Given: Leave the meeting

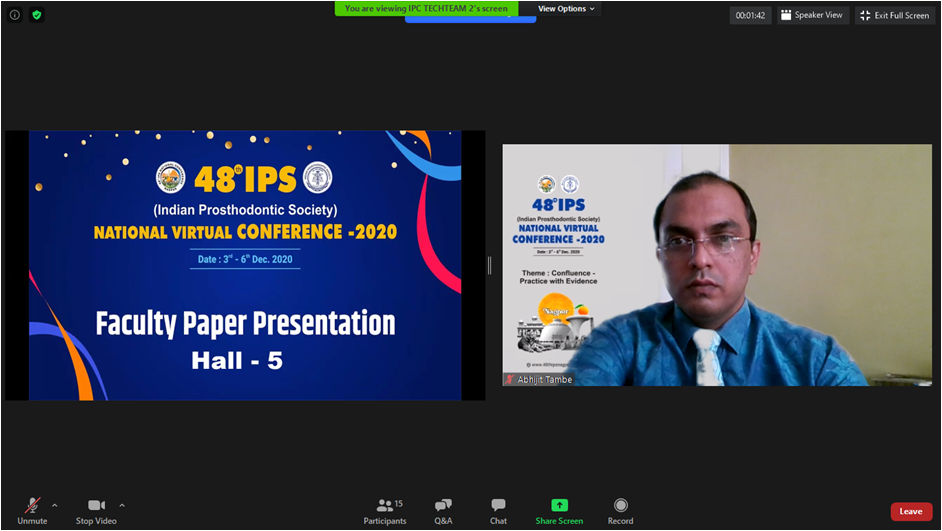Looking at the screenshot, I should point(910,511).
